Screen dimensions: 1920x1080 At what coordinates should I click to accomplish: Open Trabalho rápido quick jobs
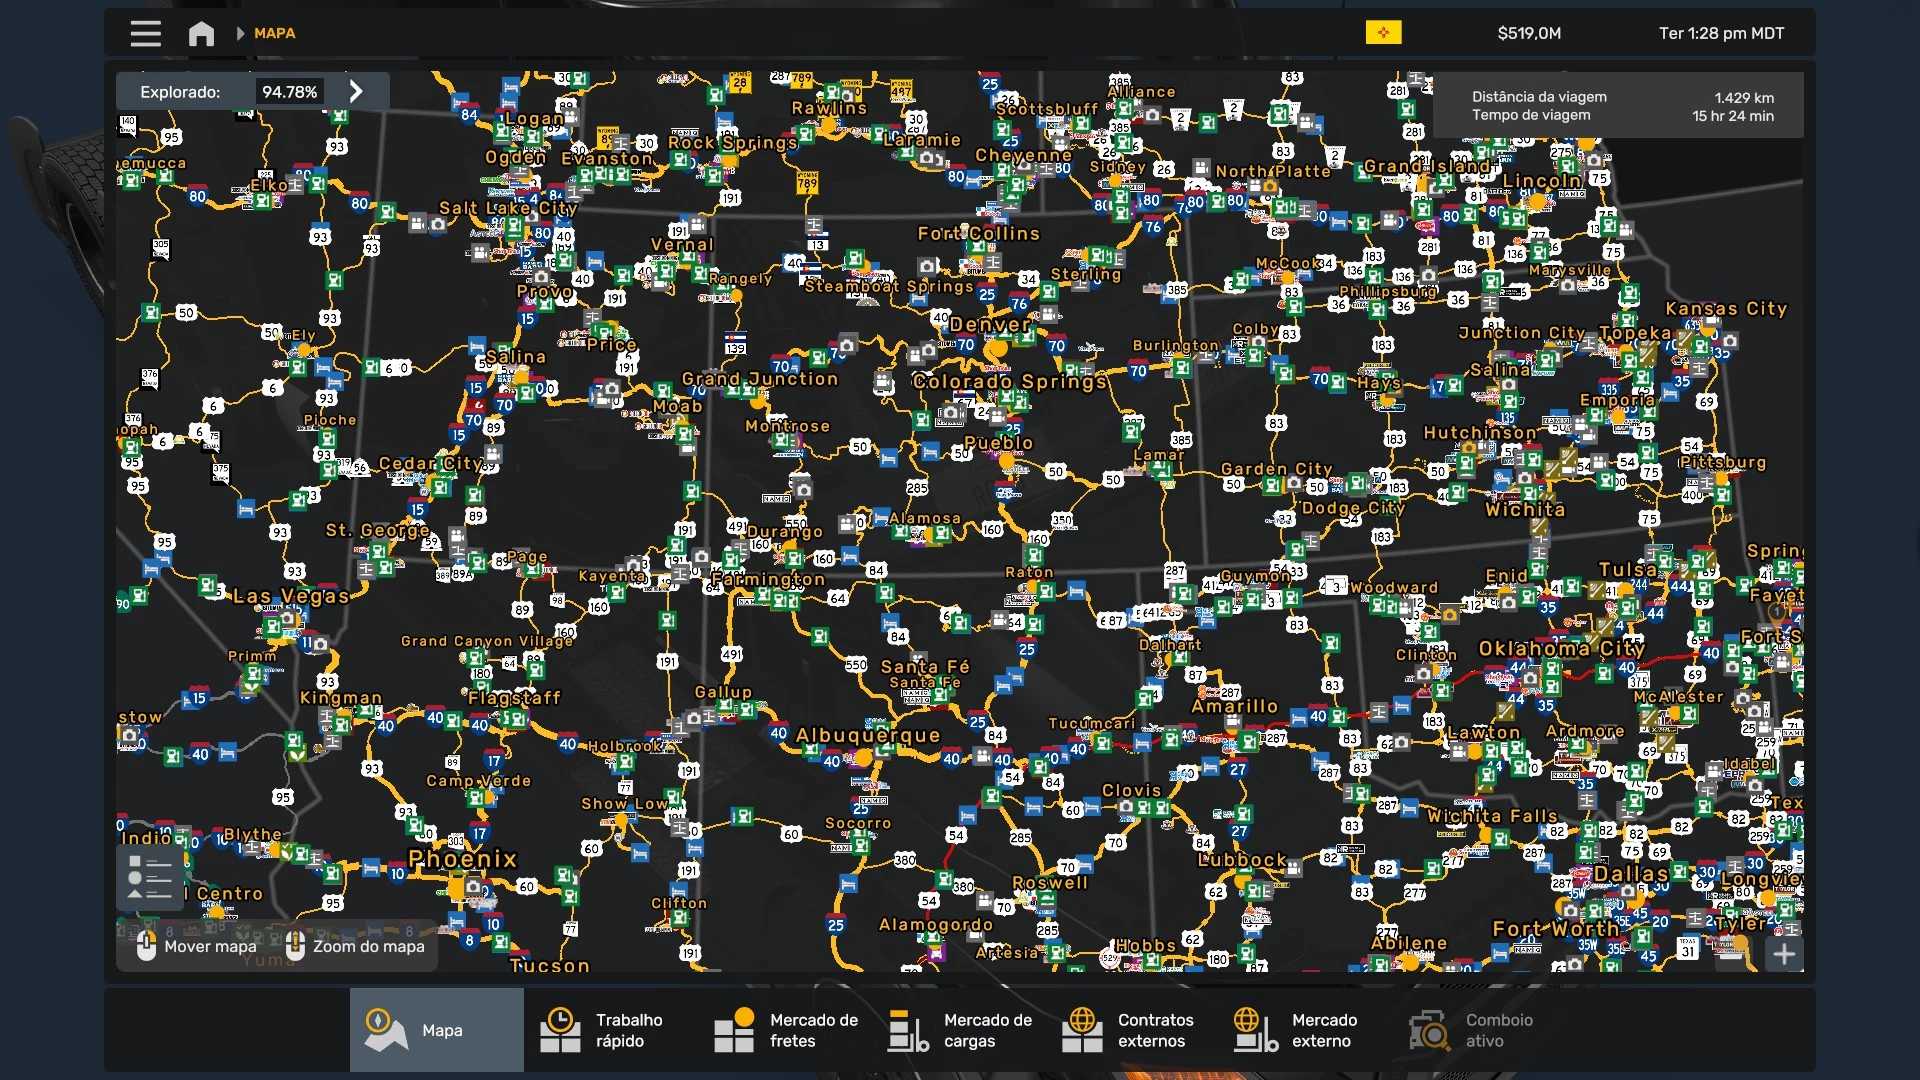609,1030
